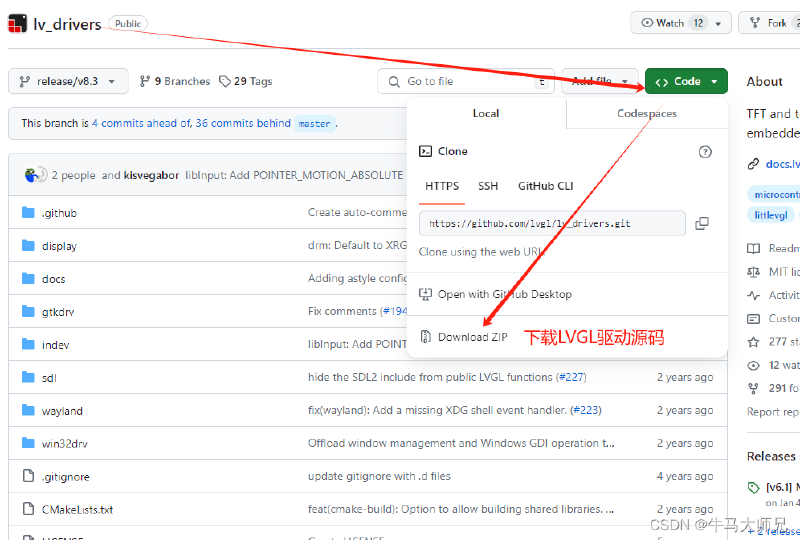Screen dimensions: 800x540
Task: Open the 4 commits ahead of link
Action: tap(141, 123)
